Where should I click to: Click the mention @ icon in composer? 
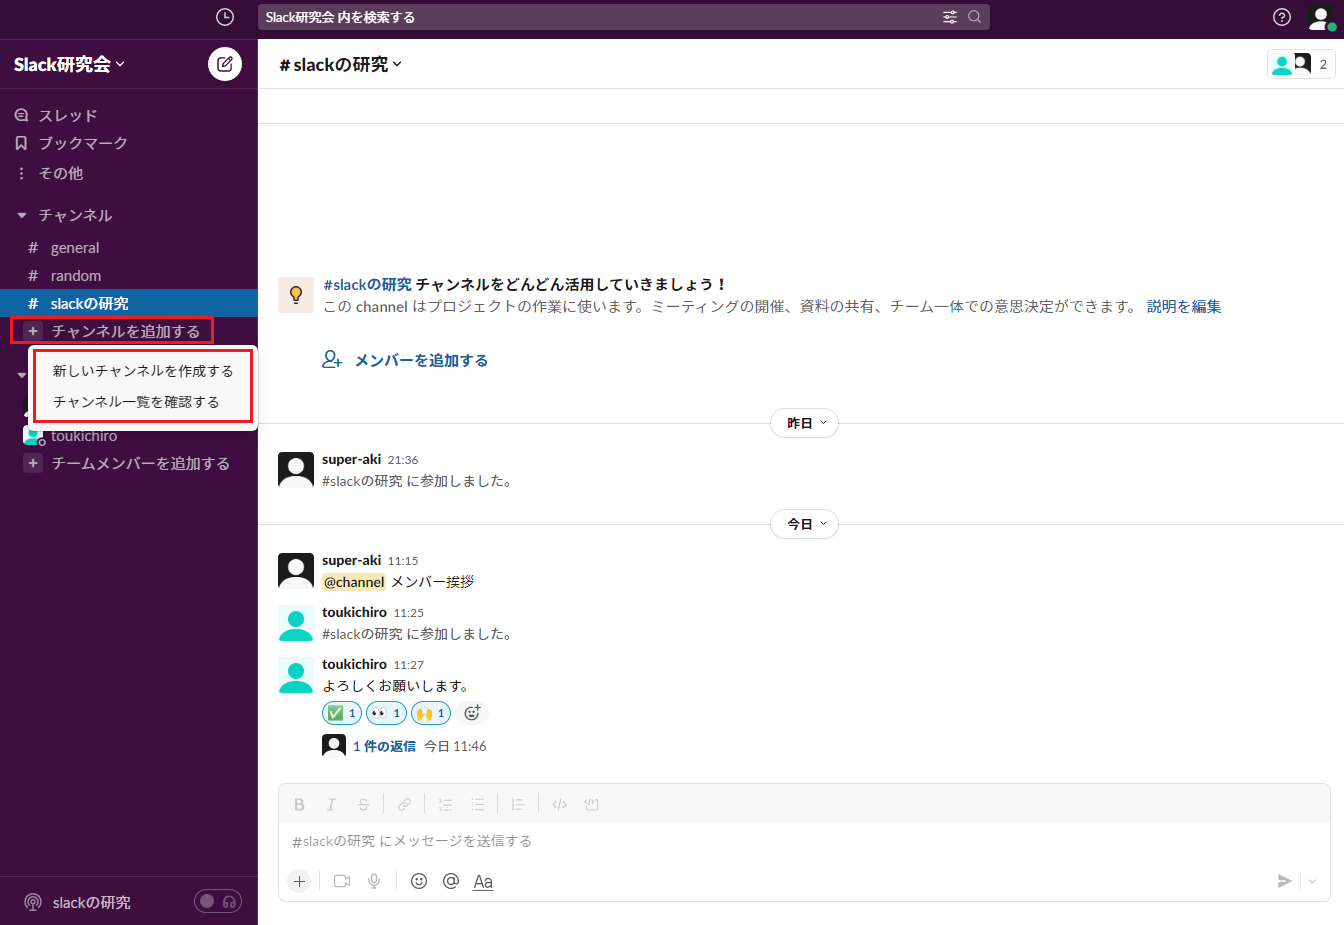click(x=451, y=881)
